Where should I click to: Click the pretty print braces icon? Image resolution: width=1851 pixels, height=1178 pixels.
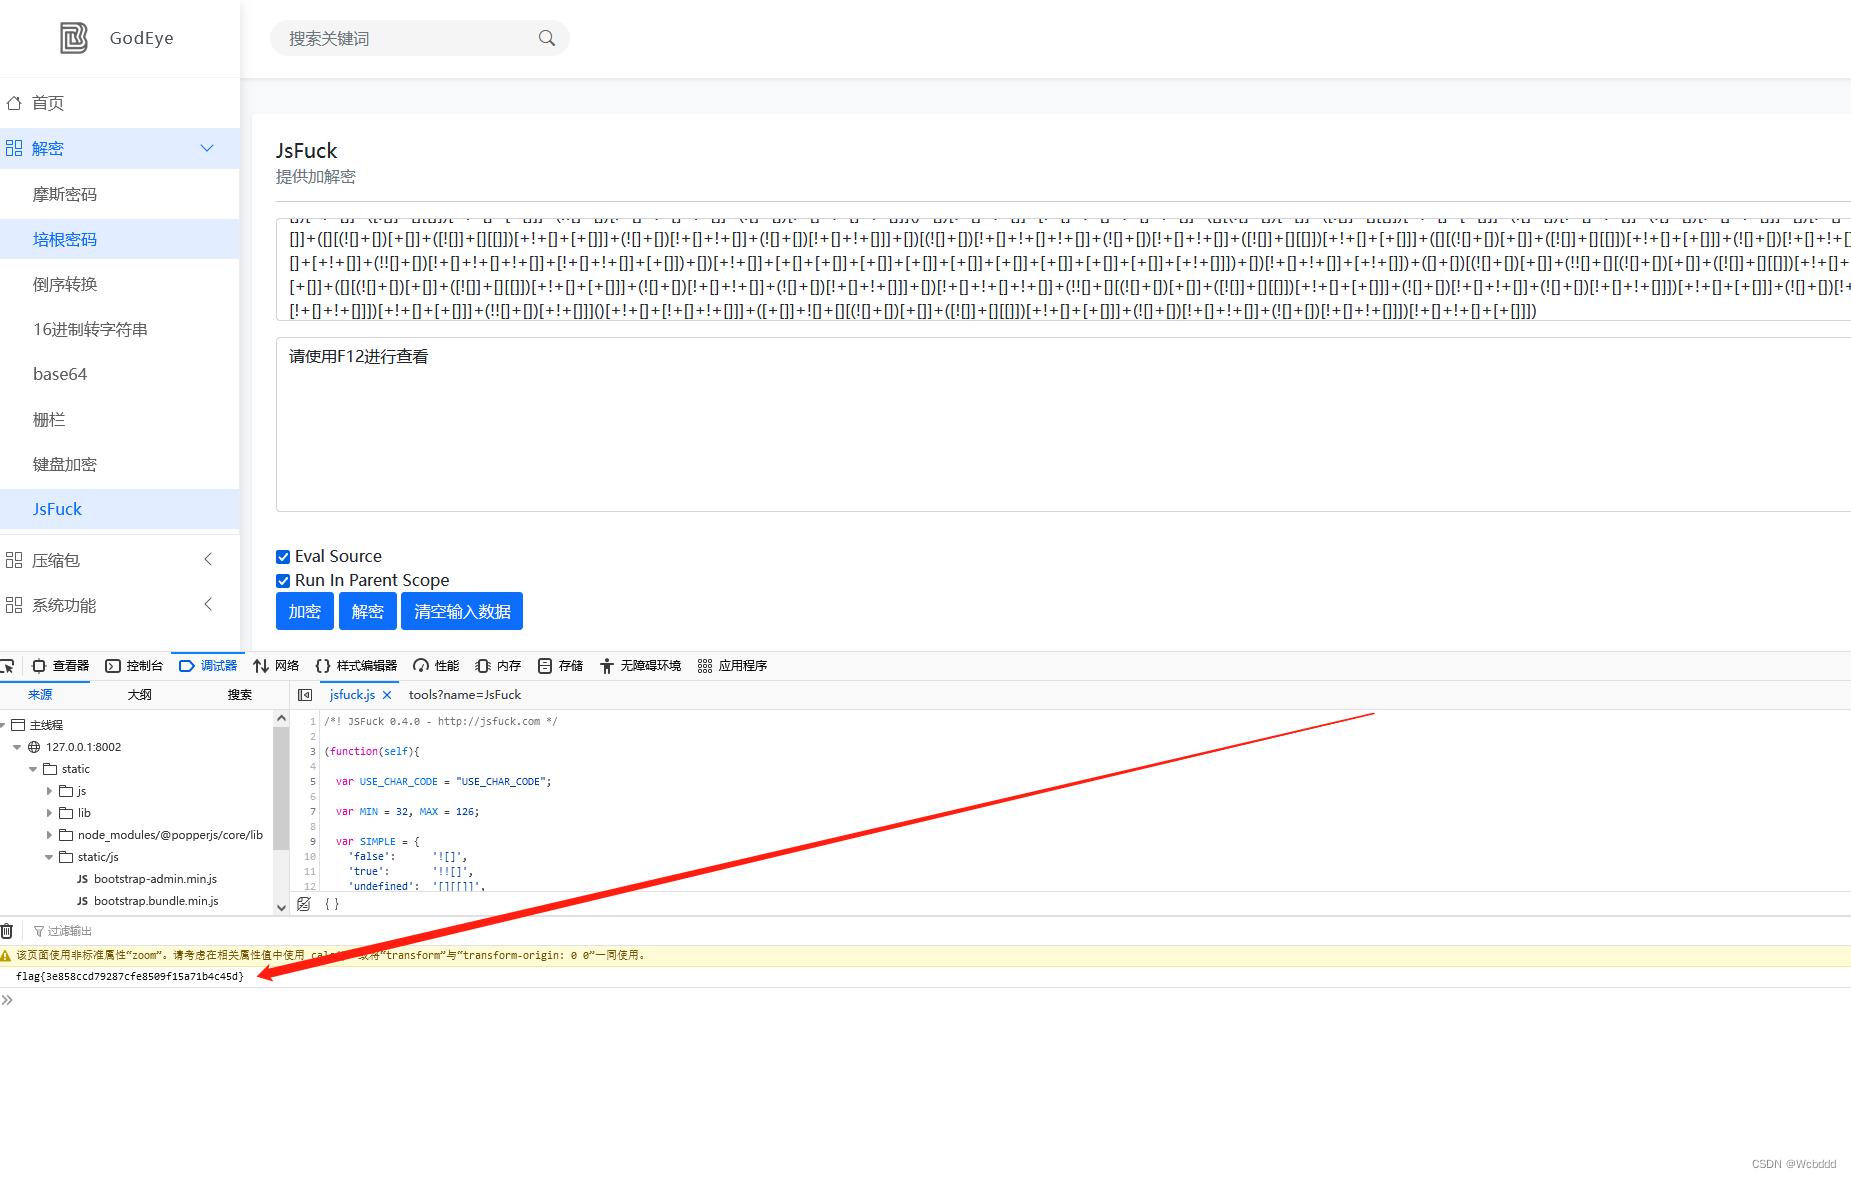pos(332,904)
